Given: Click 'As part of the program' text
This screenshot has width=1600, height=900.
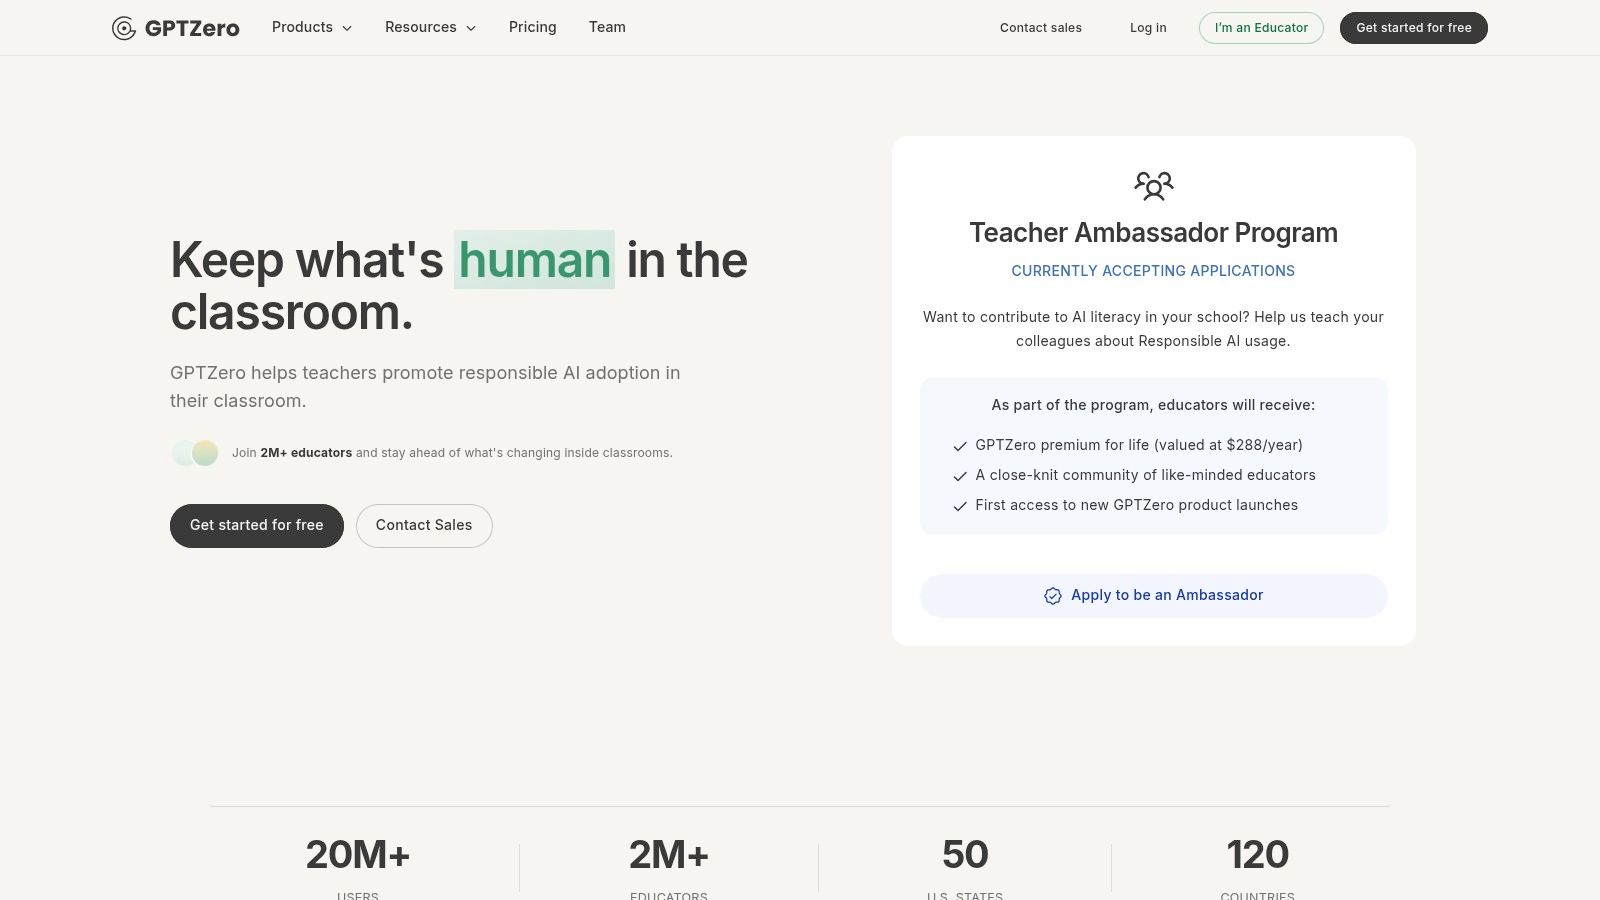Looking at the screenshot, I should tap(1153, 405).
